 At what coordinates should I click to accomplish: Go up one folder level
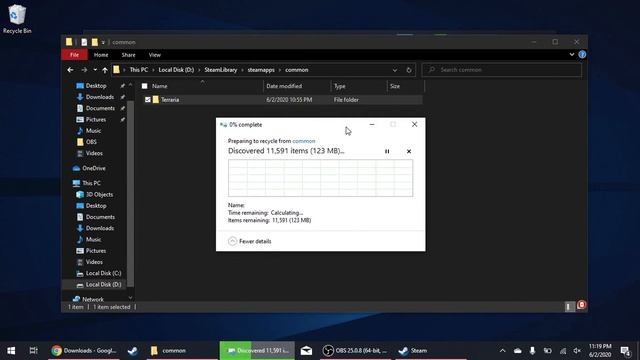pos(105,70)
